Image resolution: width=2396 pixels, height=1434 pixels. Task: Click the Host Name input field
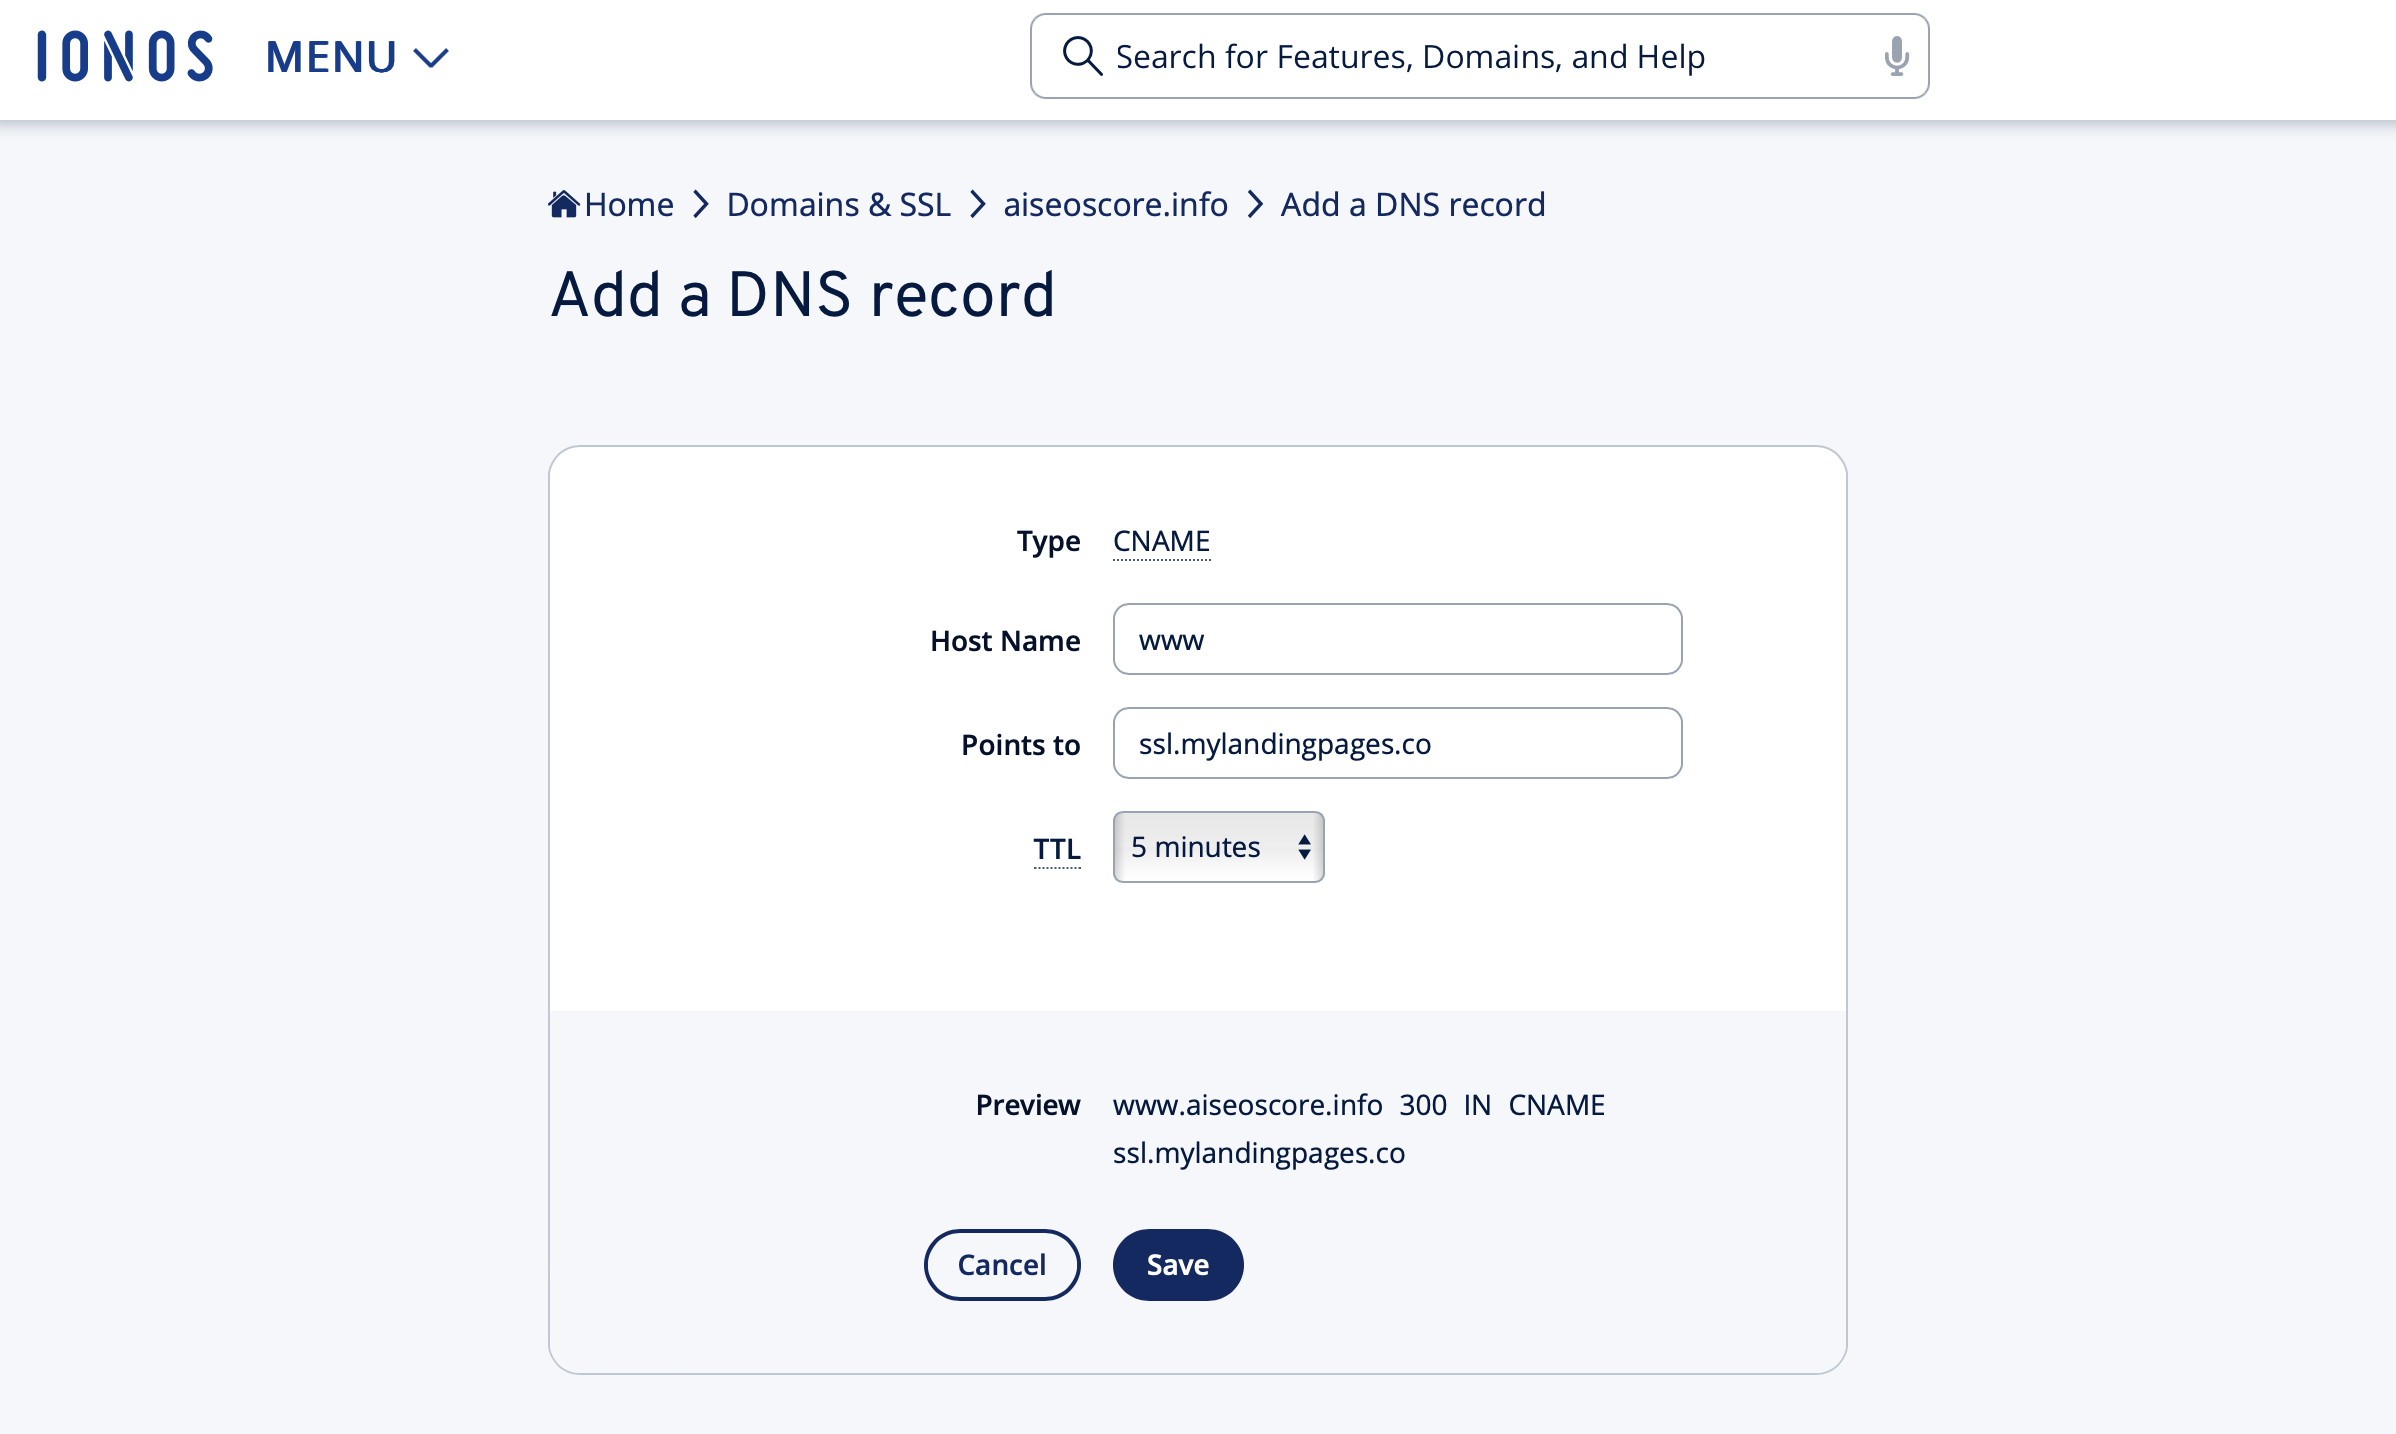pyautogui.click(x=1398, y=638)
